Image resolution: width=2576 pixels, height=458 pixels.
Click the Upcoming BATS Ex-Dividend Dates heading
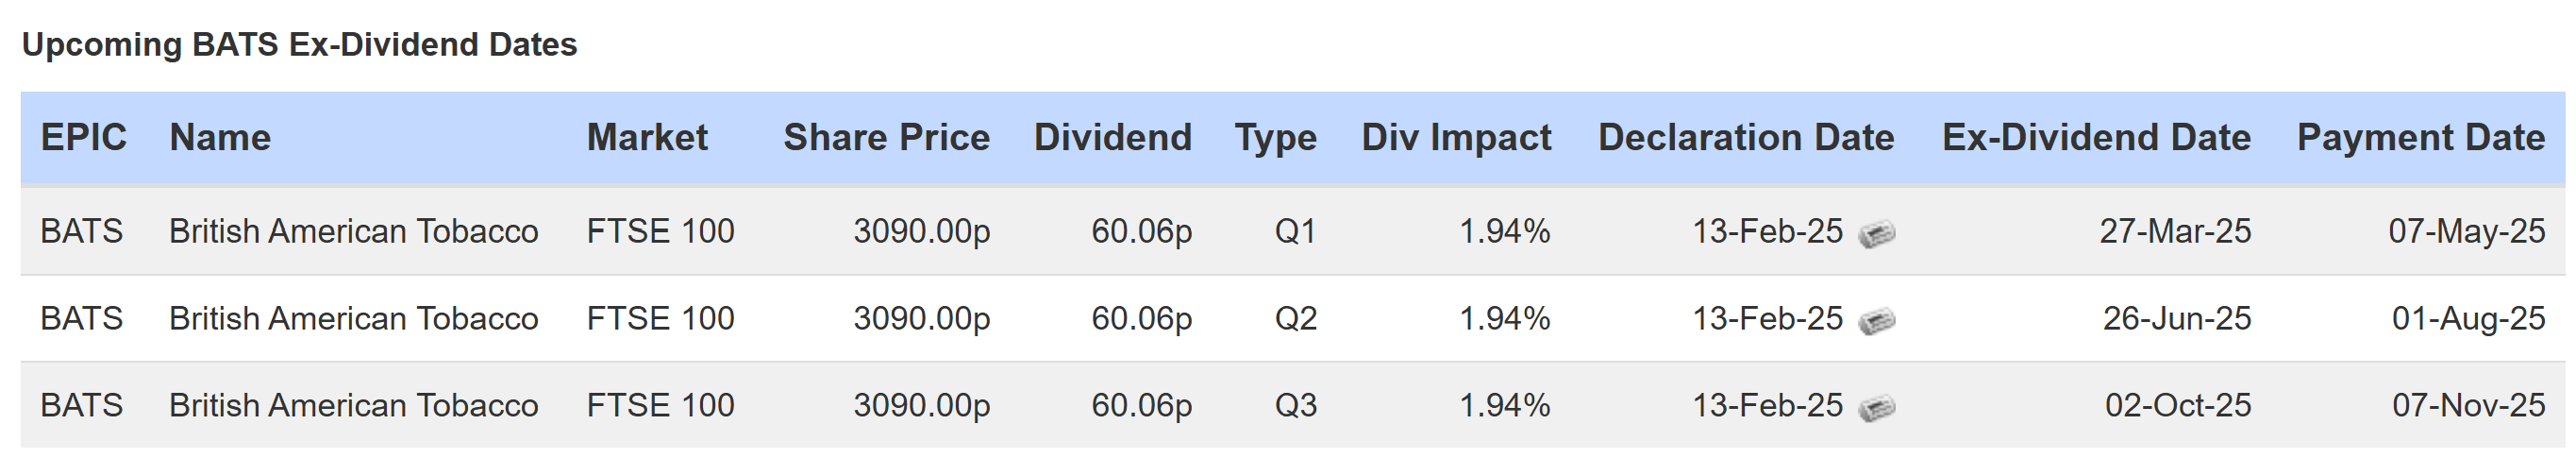pos(300,45)
